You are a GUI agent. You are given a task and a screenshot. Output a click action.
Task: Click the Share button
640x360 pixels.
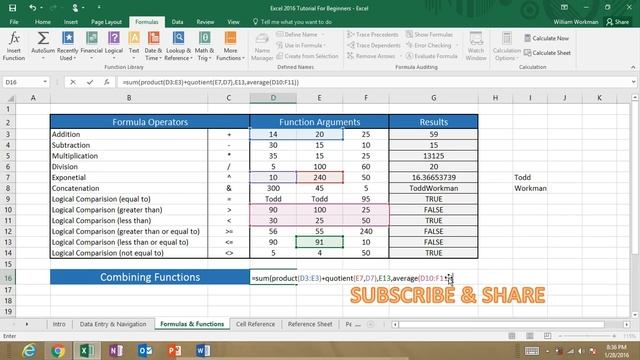pyautogui.click(x=618, y=22)
